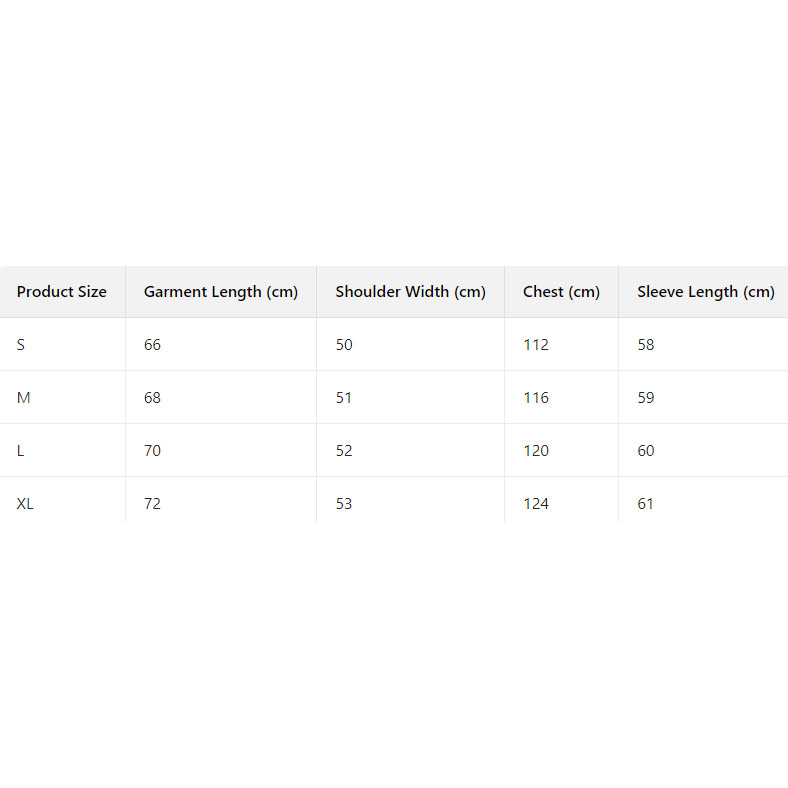Click the Shoulder Width (cm) header
Image resolution: width=788 pixels, height=788 pixels.
pyautogui.click(x=410, y=292)
